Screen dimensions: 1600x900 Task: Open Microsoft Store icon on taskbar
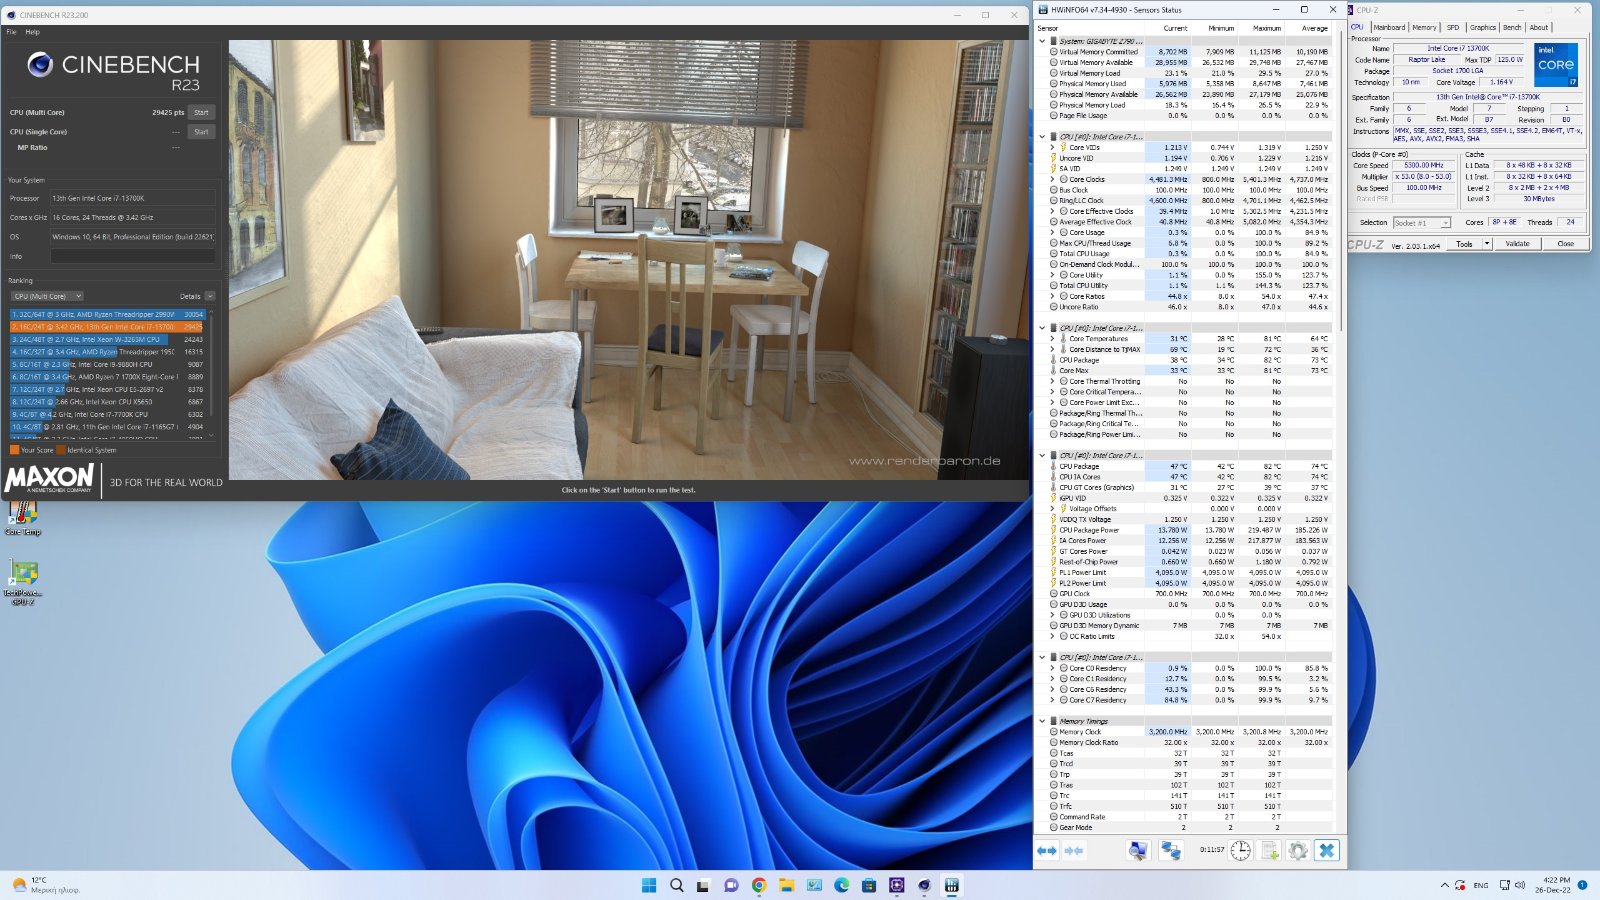pos(869,885)
